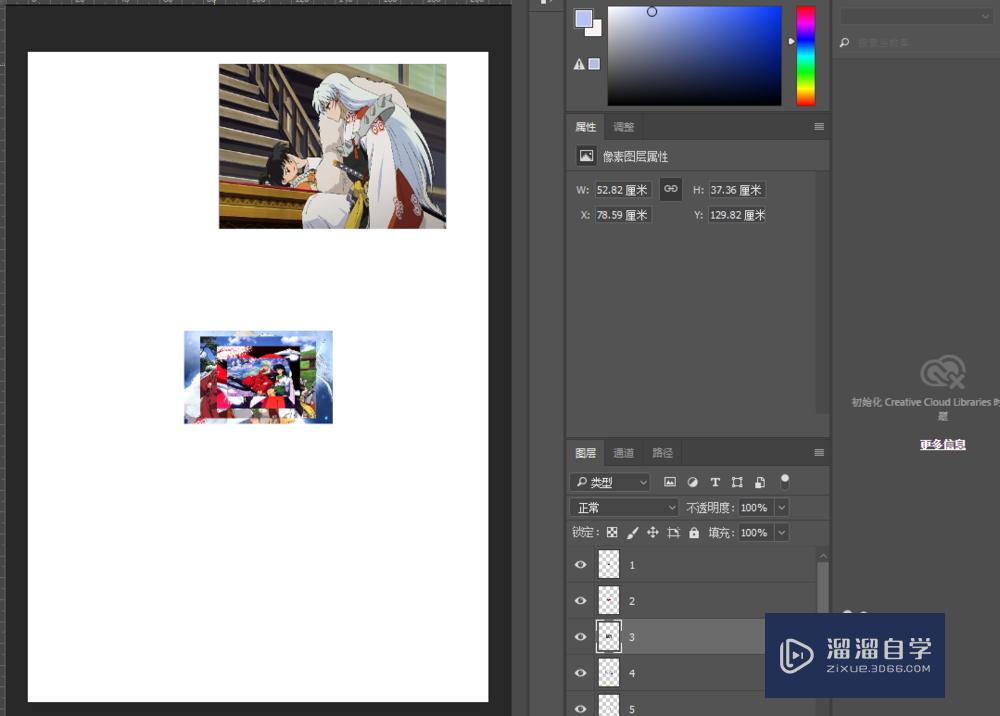This screenshot has height=716, width=1000.
Task: Pick a color in the color field
Action: click(x=694, y=56)
